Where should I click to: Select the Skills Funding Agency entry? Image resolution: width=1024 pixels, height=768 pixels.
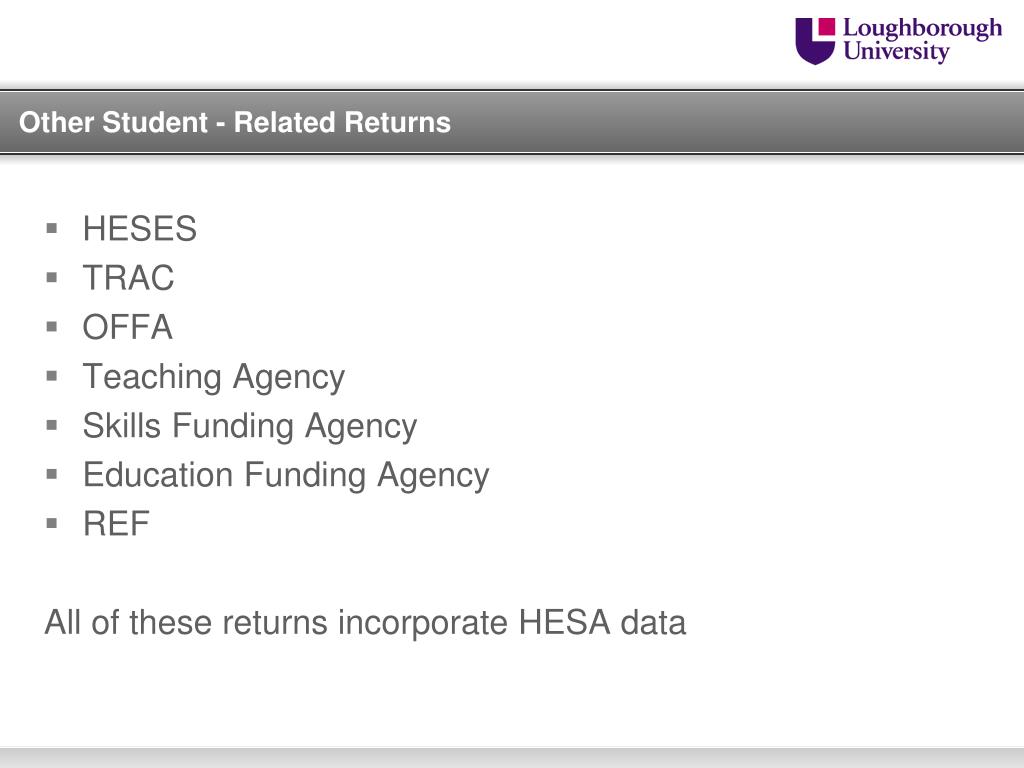(x=250, y=426)
